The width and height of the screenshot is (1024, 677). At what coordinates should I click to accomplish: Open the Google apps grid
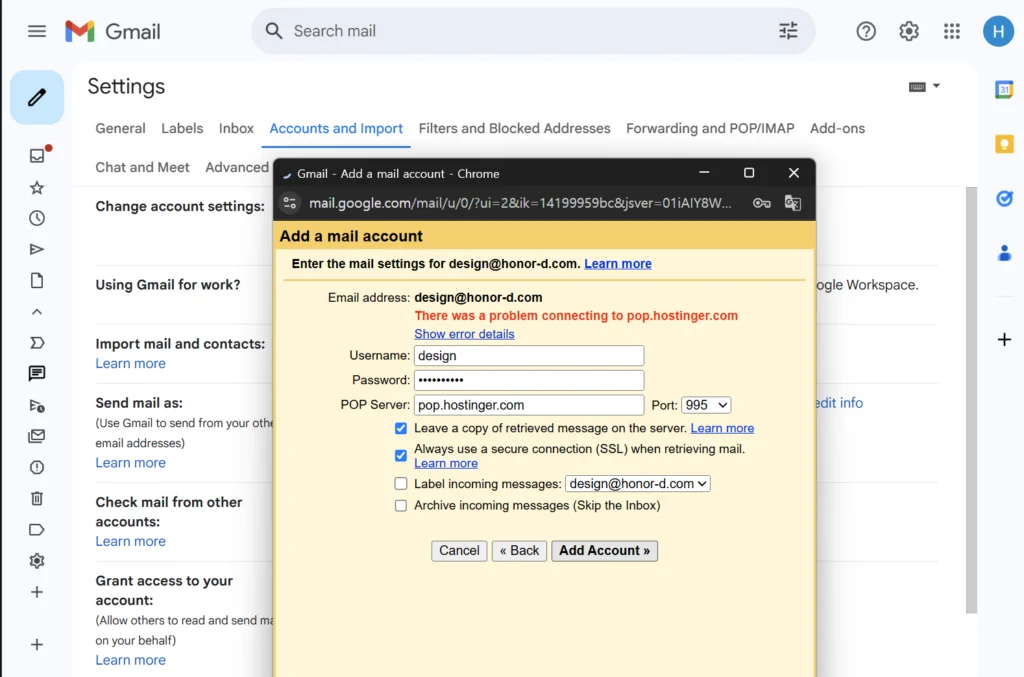952,31
